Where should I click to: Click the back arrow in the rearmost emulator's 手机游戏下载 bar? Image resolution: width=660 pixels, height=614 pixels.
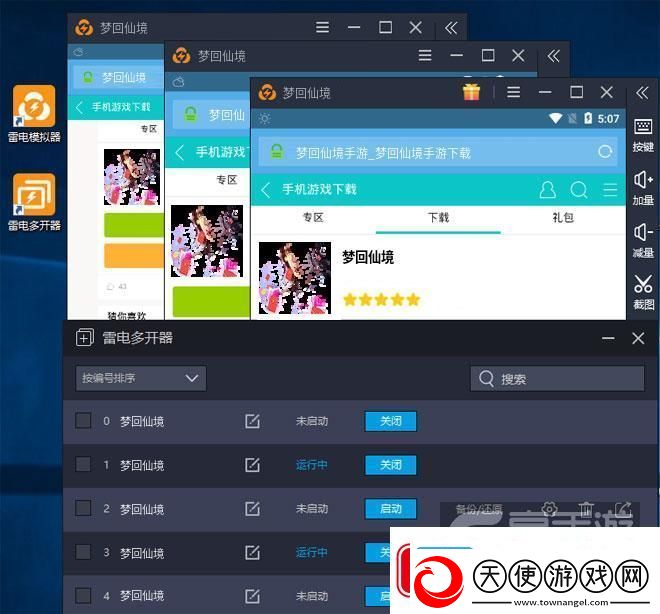coord(79,107)
